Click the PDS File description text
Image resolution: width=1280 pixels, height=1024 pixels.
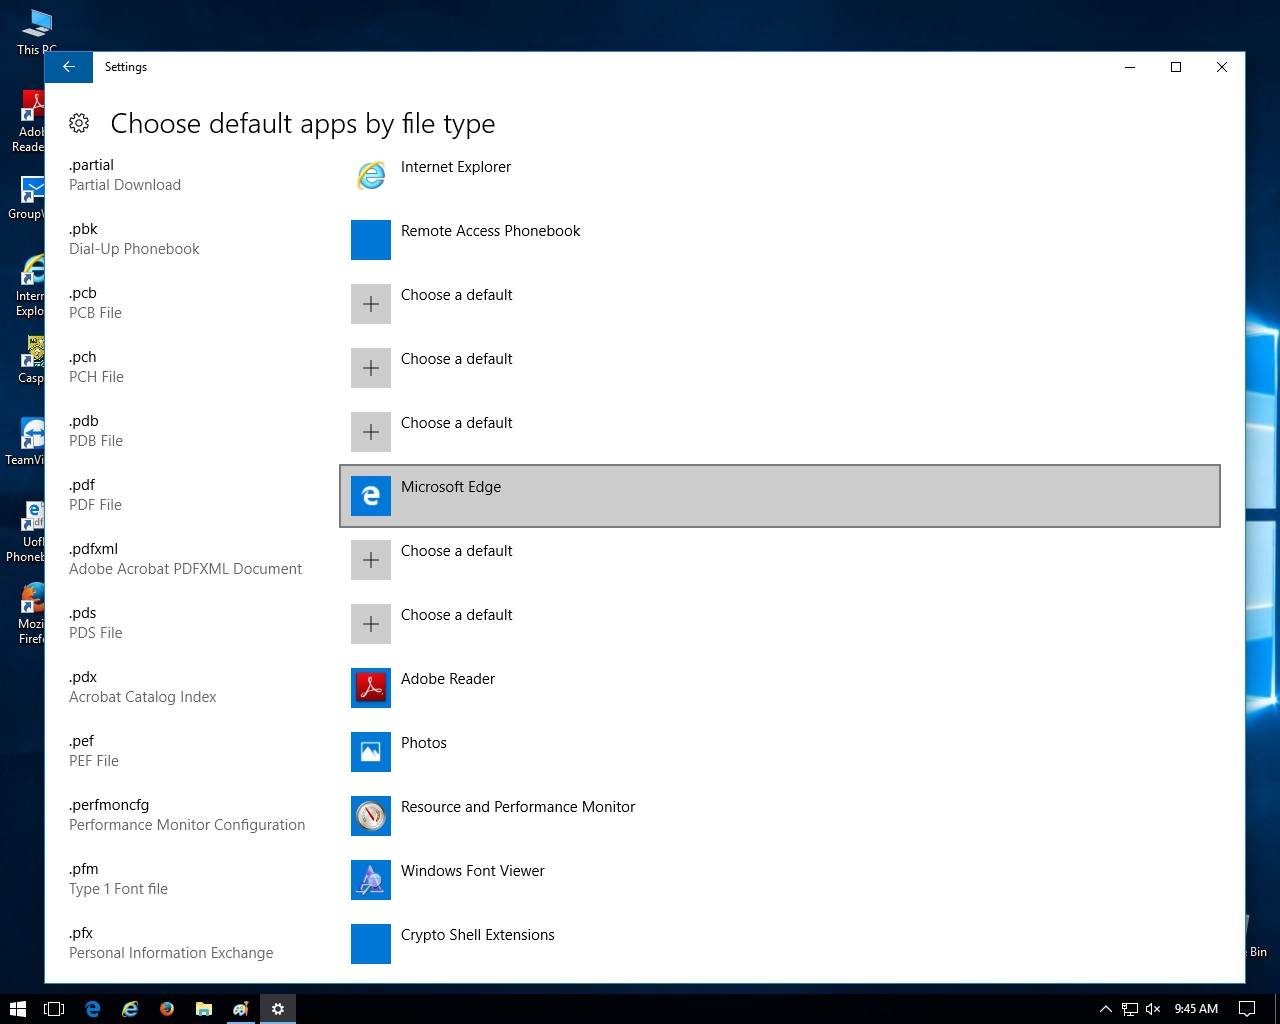tap(96, 633)
